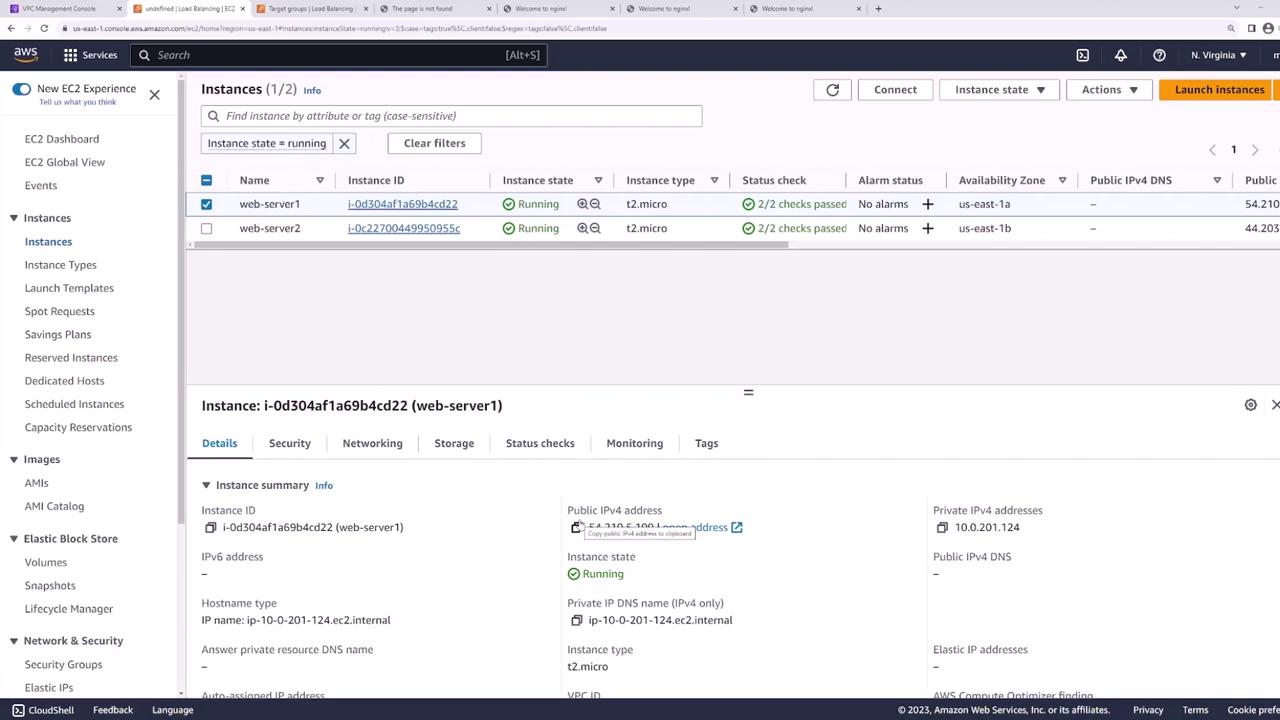Open the N. Virginia region selector
The width and height of the screenshot is (1280, 720).
point(1218,55)
